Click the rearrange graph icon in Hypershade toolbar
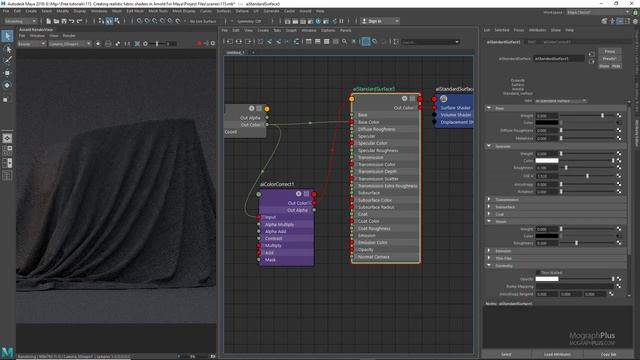This screenshot has height=360, width=640. point(296,42)
